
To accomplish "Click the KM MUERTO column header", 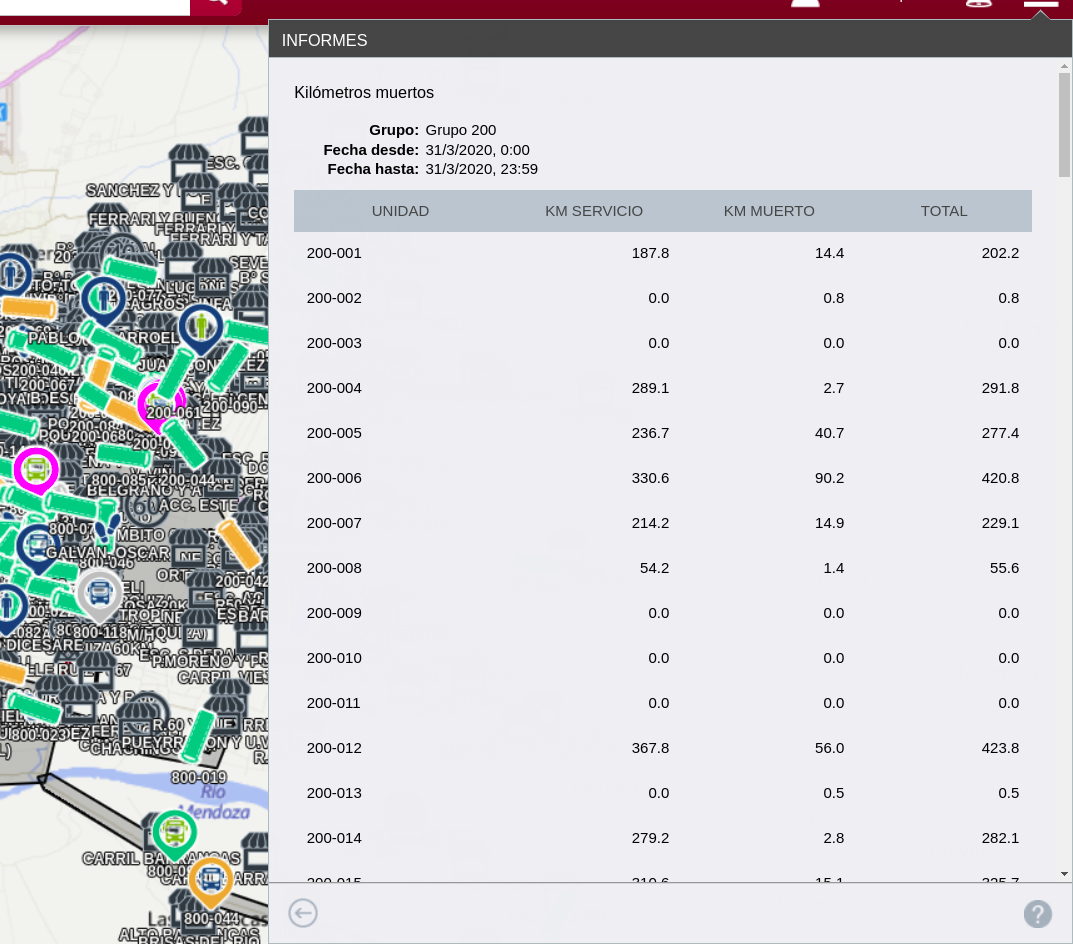I will (769, 211).
